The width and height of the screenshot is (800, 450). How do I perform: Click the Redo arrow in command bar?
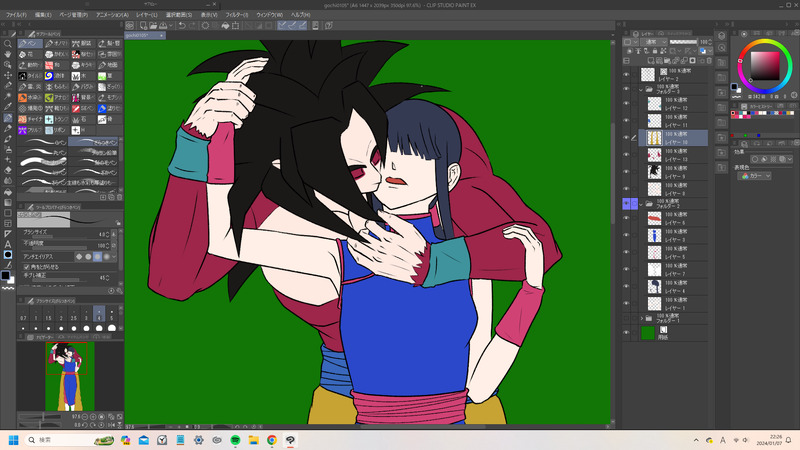193,26
